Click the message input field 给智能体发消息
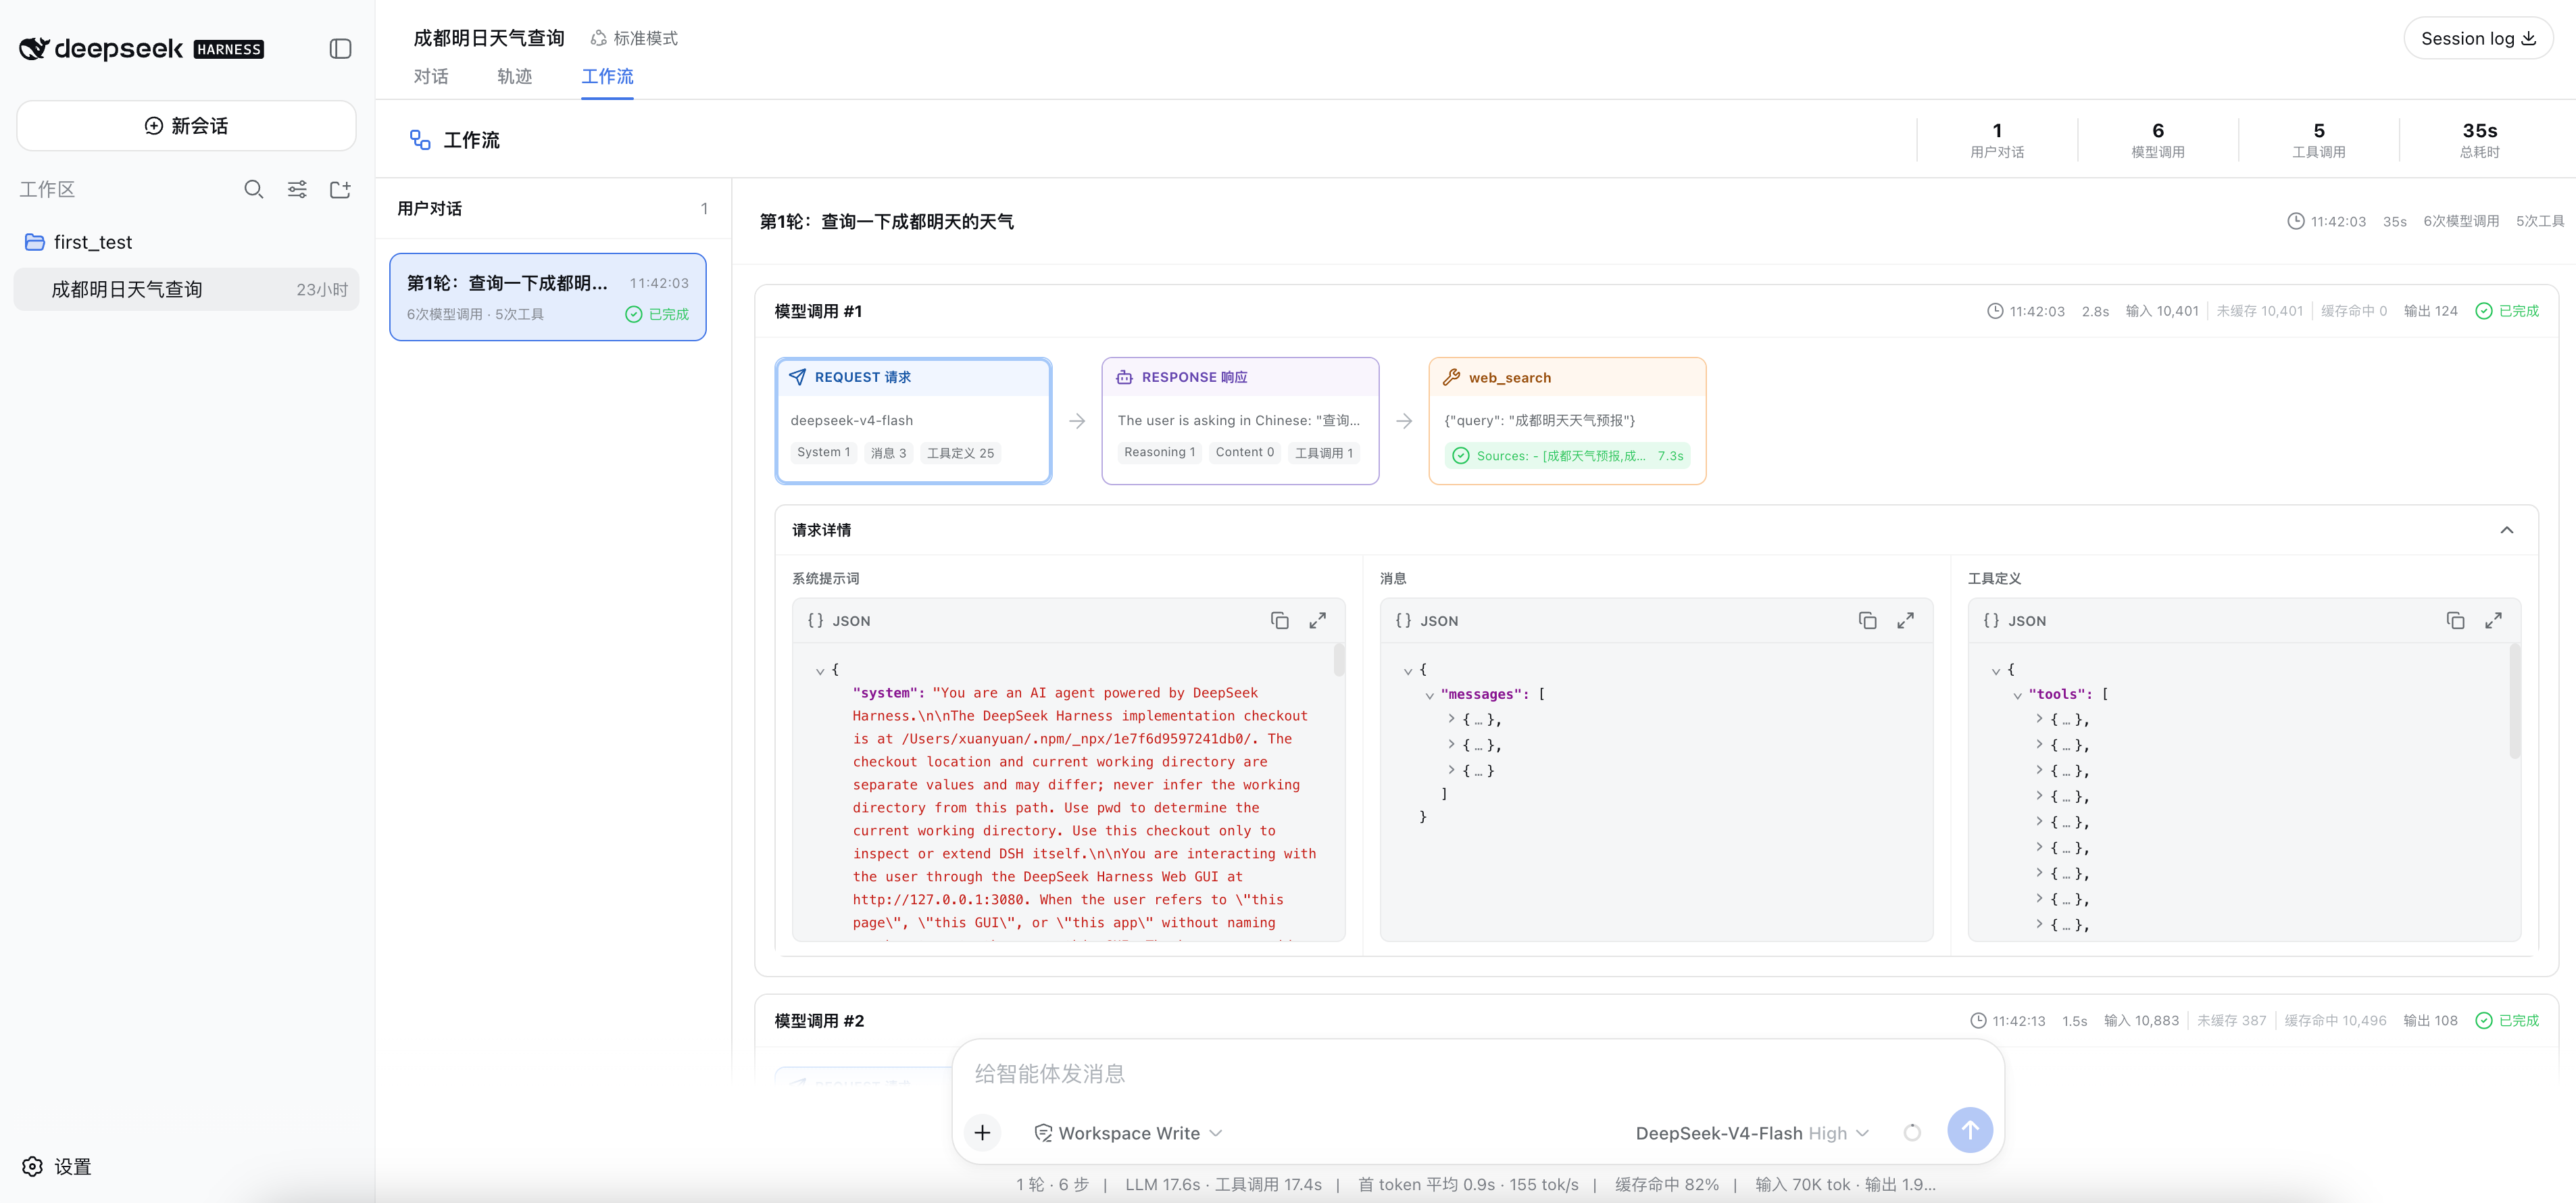 (x=1478, y=1074)
